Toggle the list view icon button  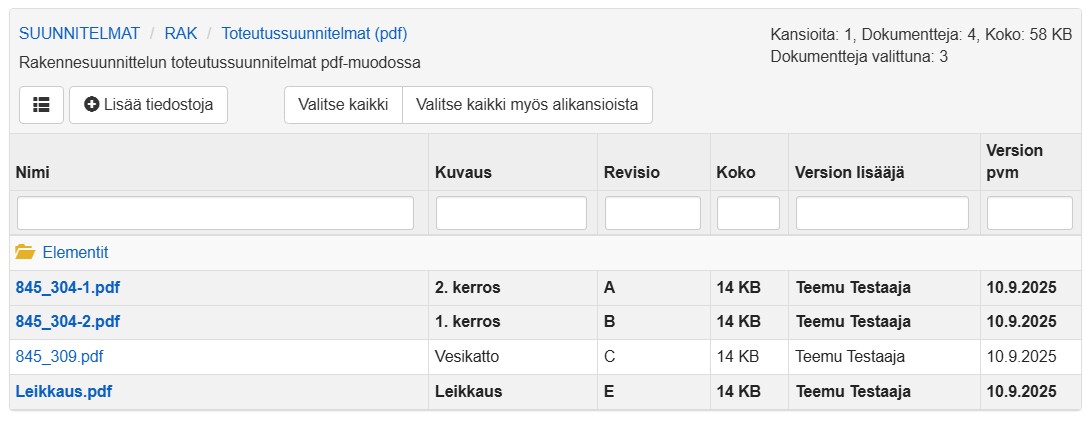pyautogui.click(x=42, y=105)
